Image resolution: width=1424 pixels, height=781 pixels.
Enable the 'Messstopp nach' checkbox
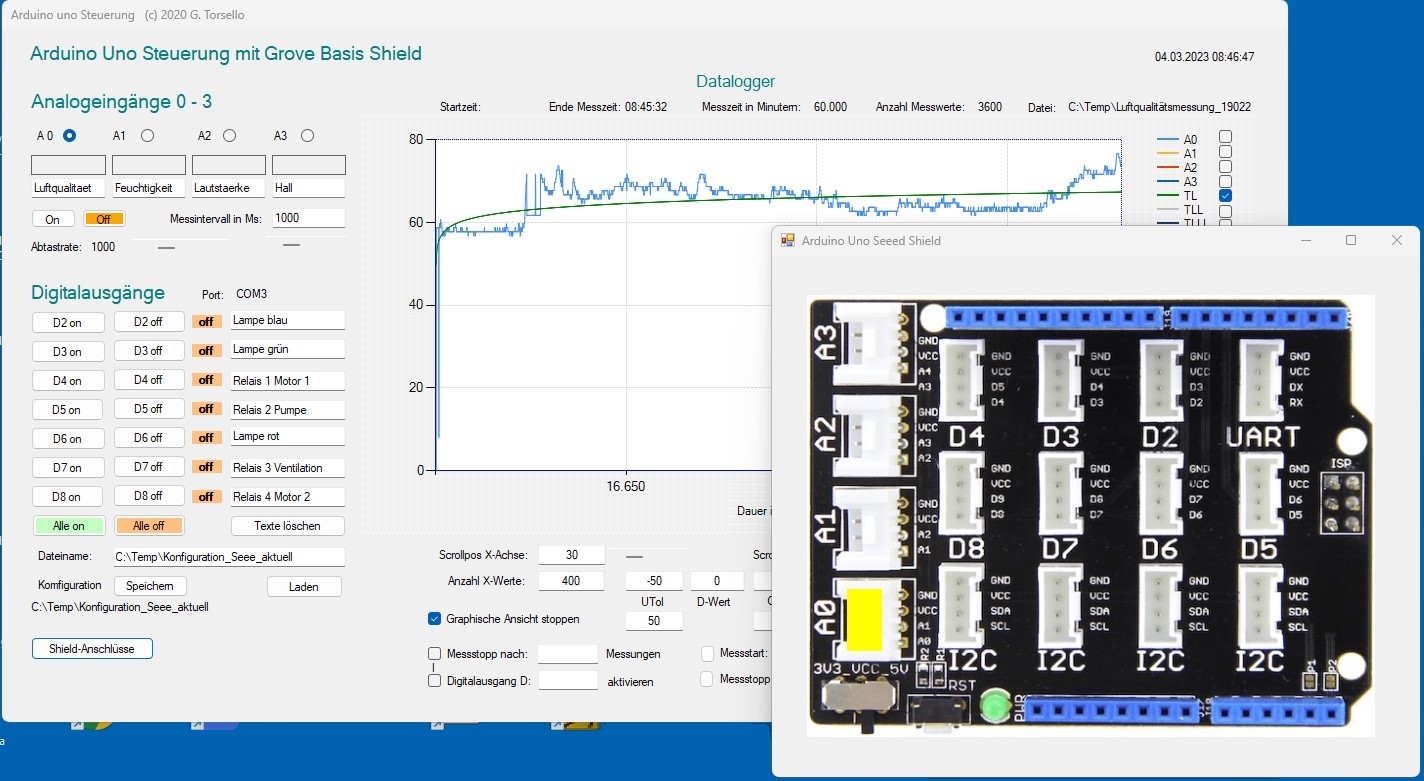pyautogui.click(x=434, y=654)
